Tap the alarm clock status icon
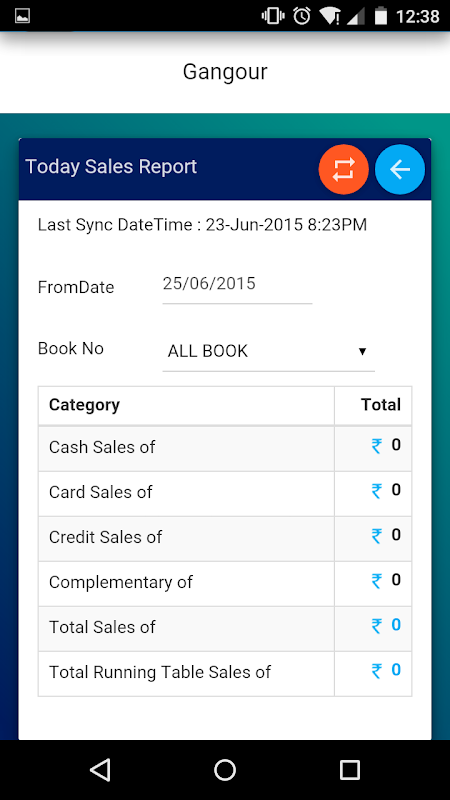Screen dimensions: 450x800 coord(302,16)
